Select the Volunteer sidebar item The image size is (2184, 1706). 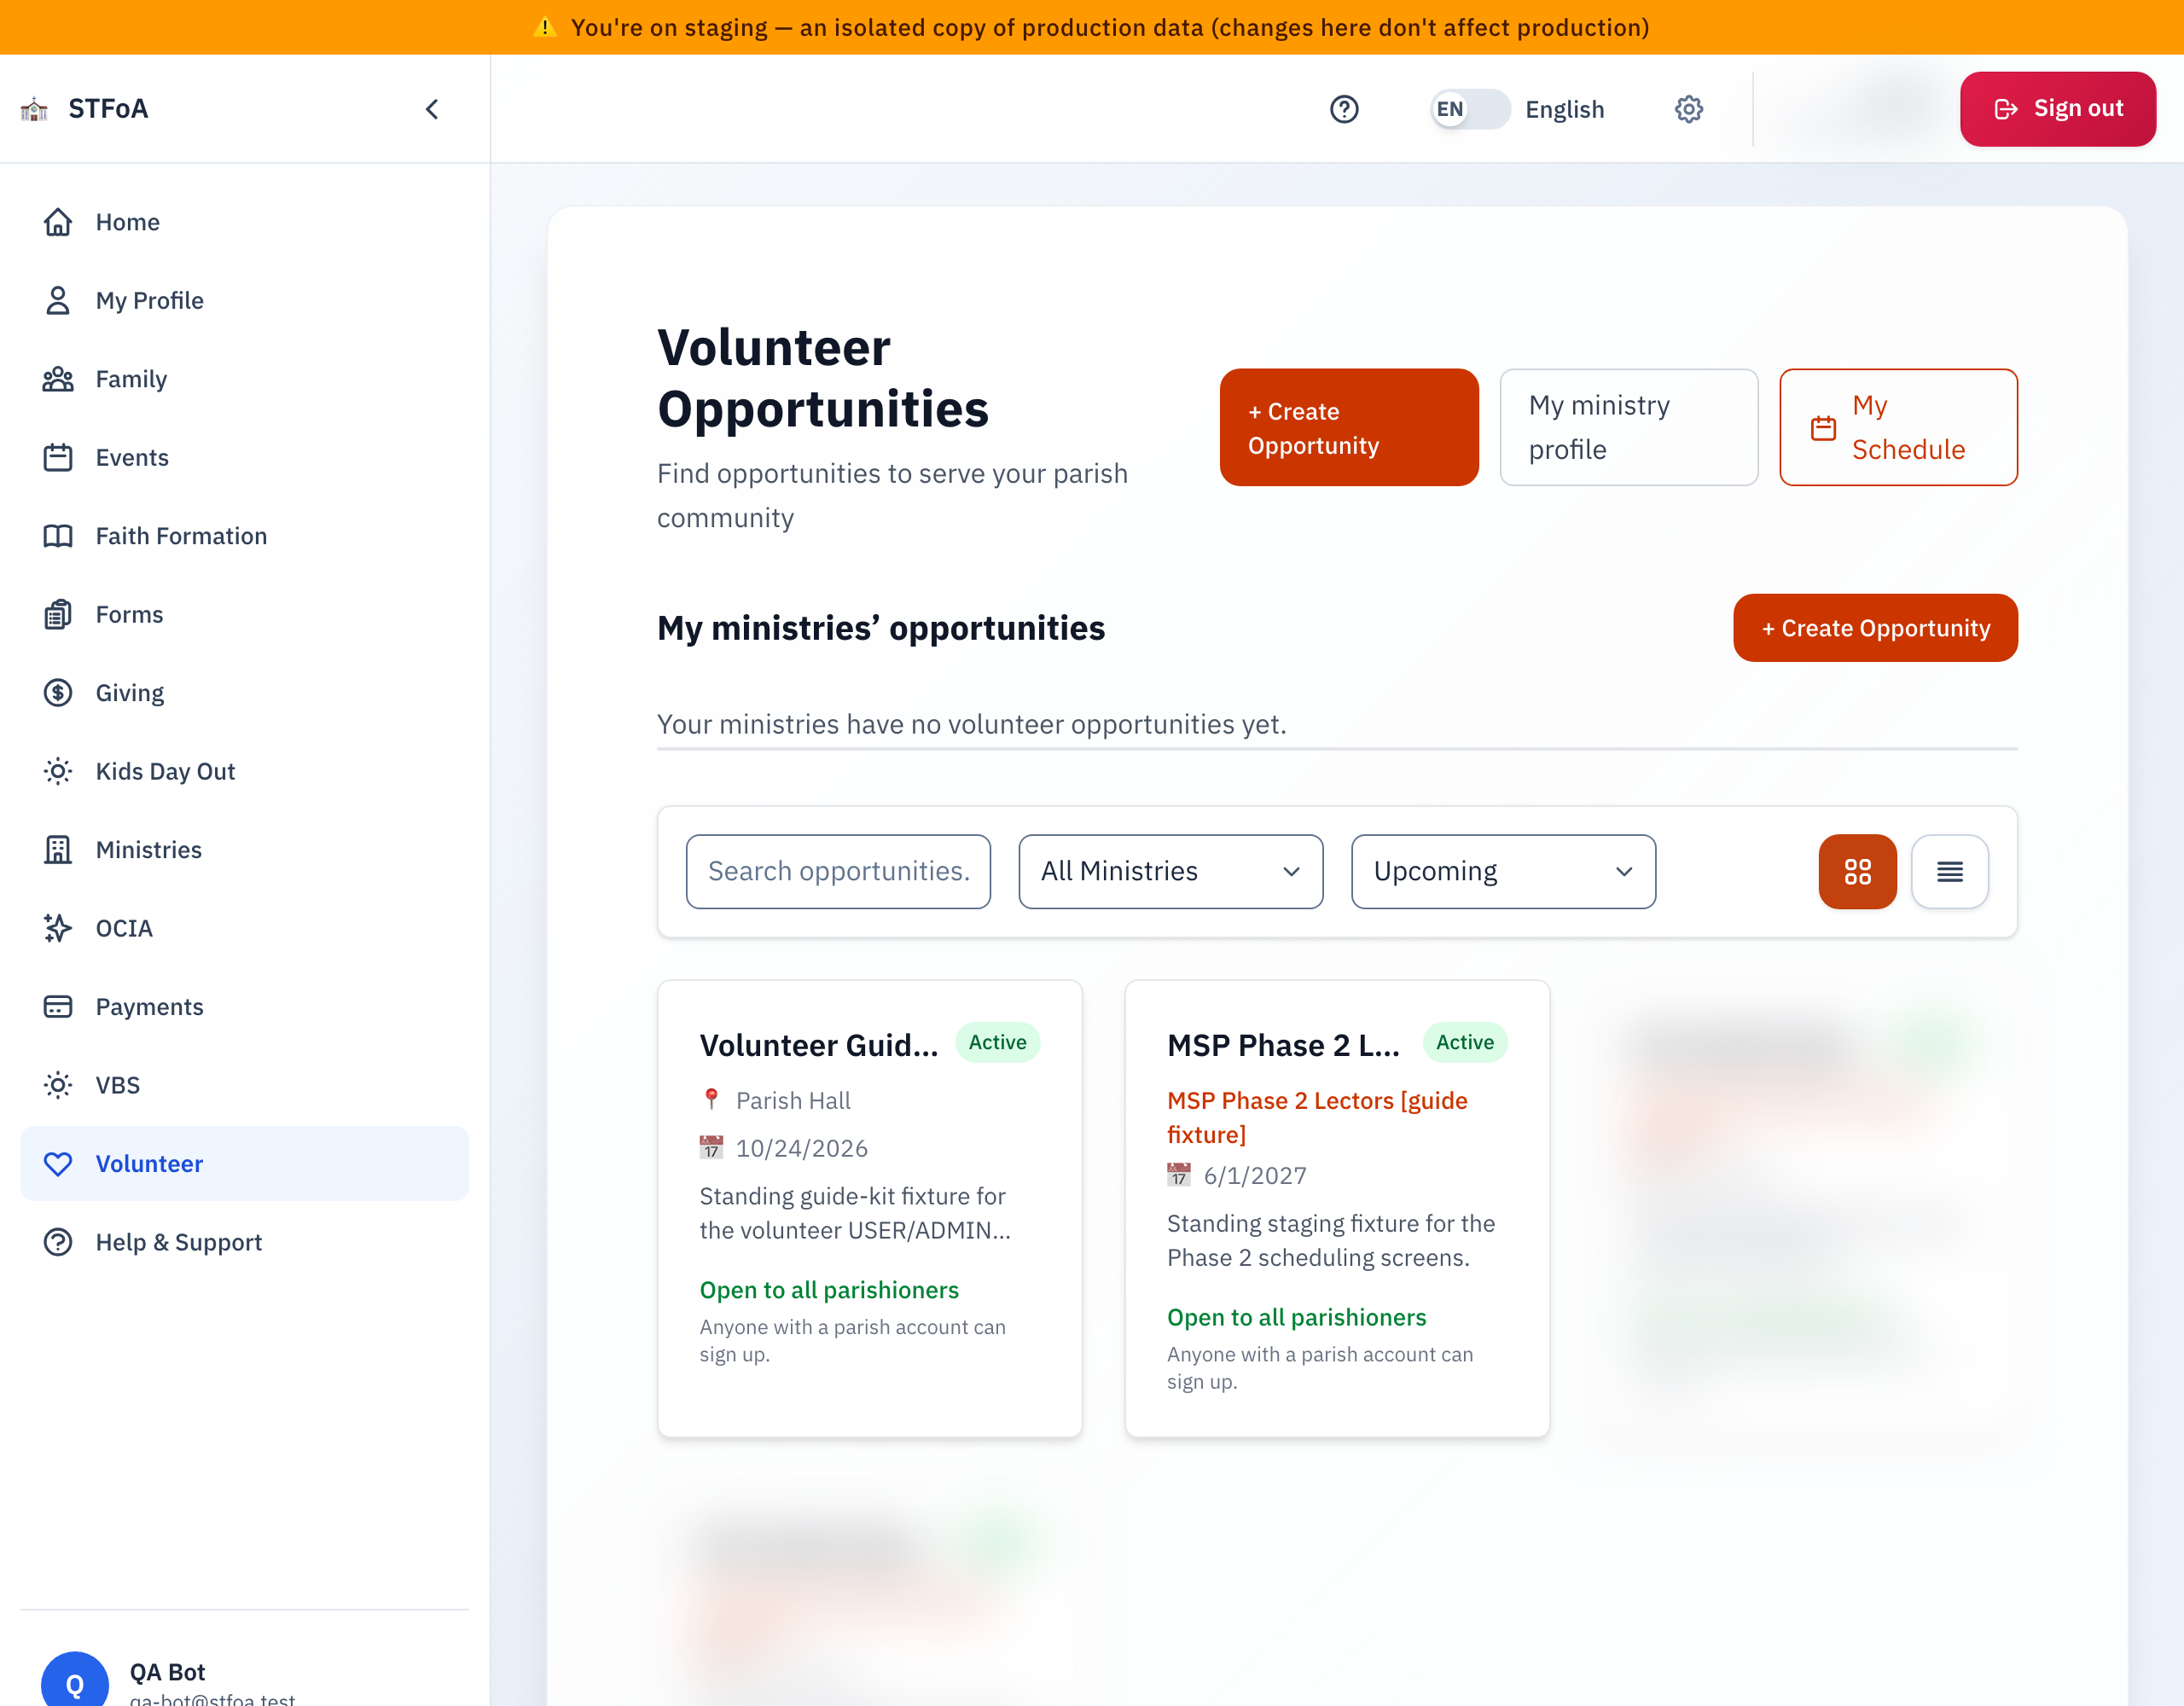[x=244, y=1164]
